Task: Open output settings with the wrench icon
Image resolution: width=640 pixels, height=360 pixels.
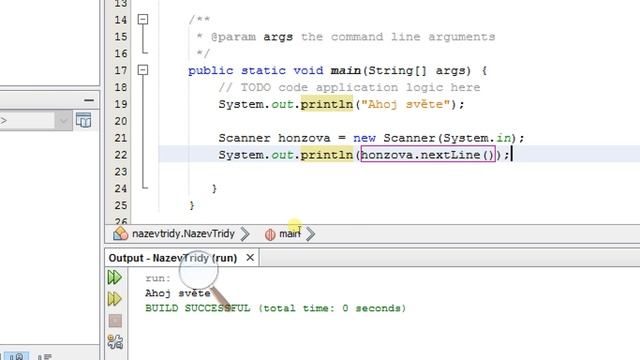Action: point(115,342)
